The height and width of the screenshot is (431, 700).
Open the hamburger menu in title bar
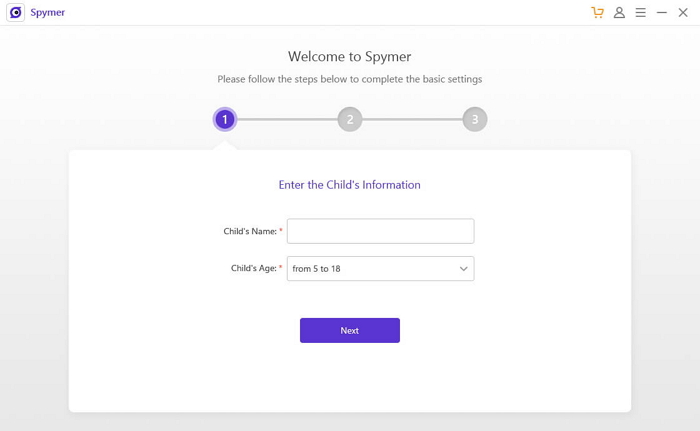coord(640,13)
